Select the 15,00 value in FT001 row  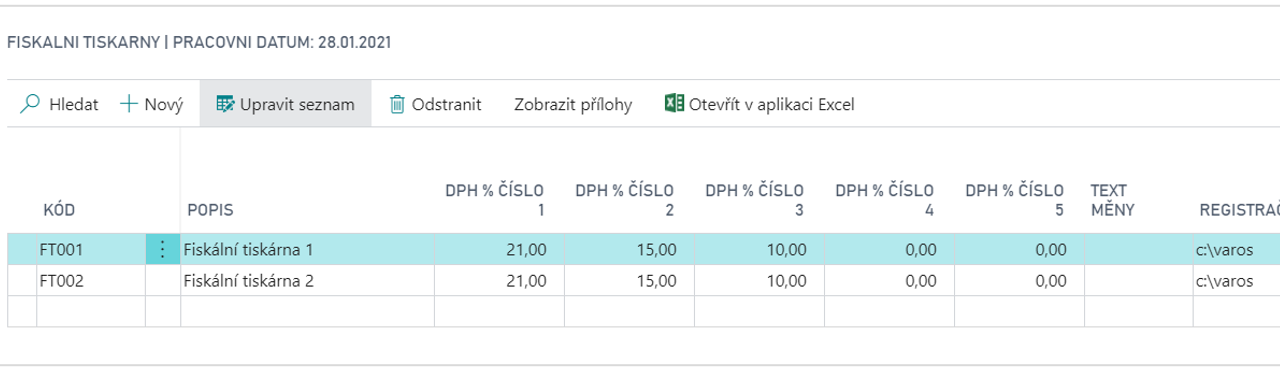click(630, 250)
